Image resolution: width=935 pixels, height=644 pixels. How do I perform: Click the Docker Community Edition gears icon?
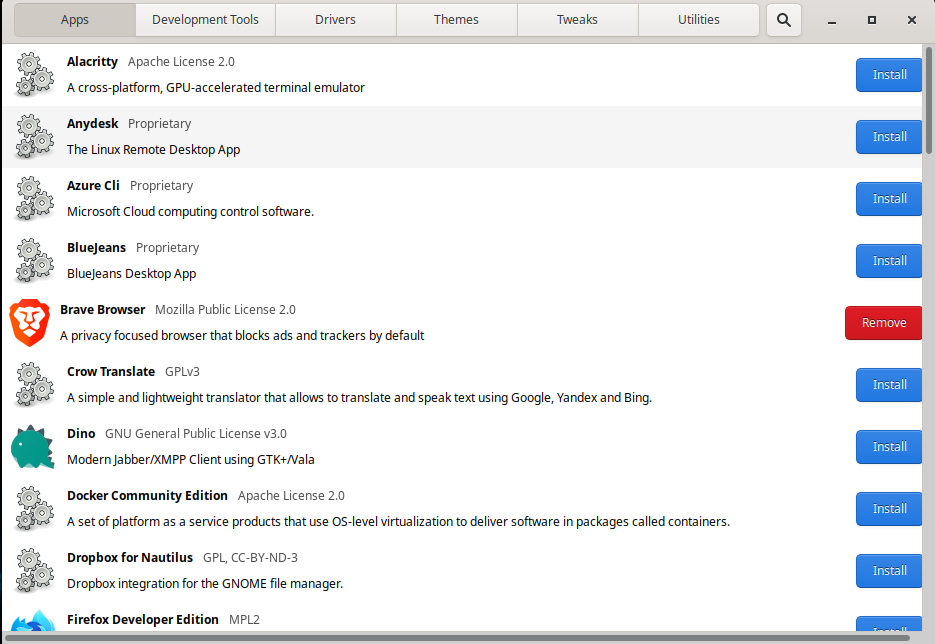34,509
